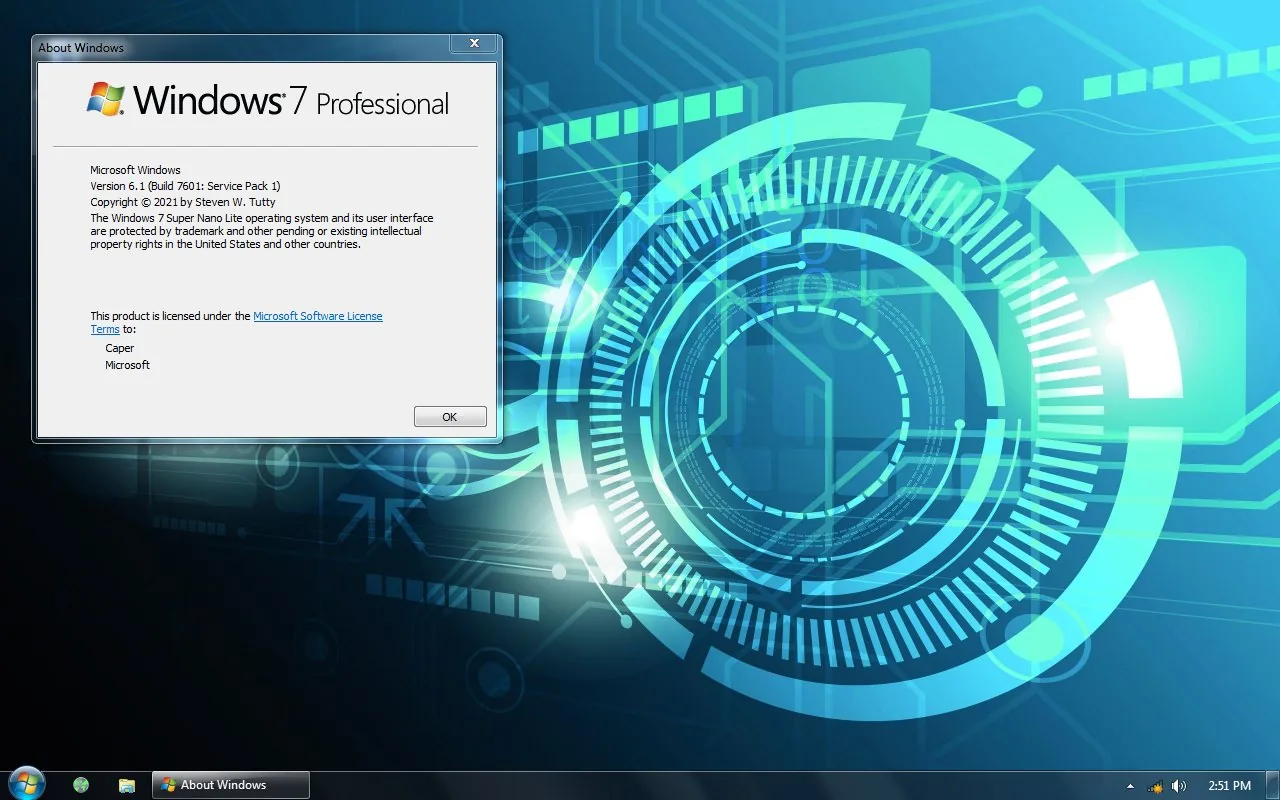Open Microsoft Software License Terms link

pos(317,316)
